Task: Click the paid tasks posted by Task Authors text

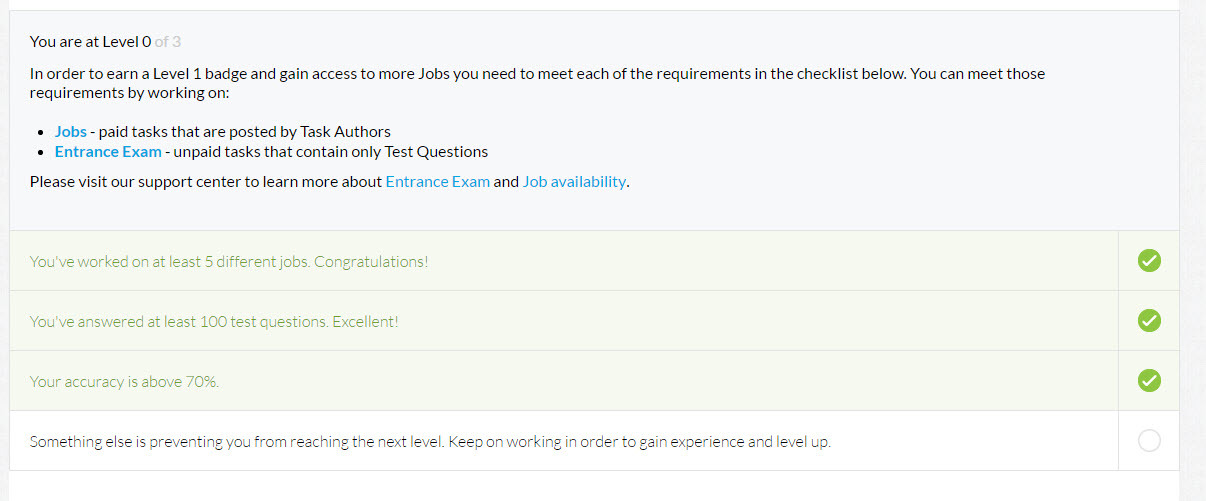Action: 245,132
